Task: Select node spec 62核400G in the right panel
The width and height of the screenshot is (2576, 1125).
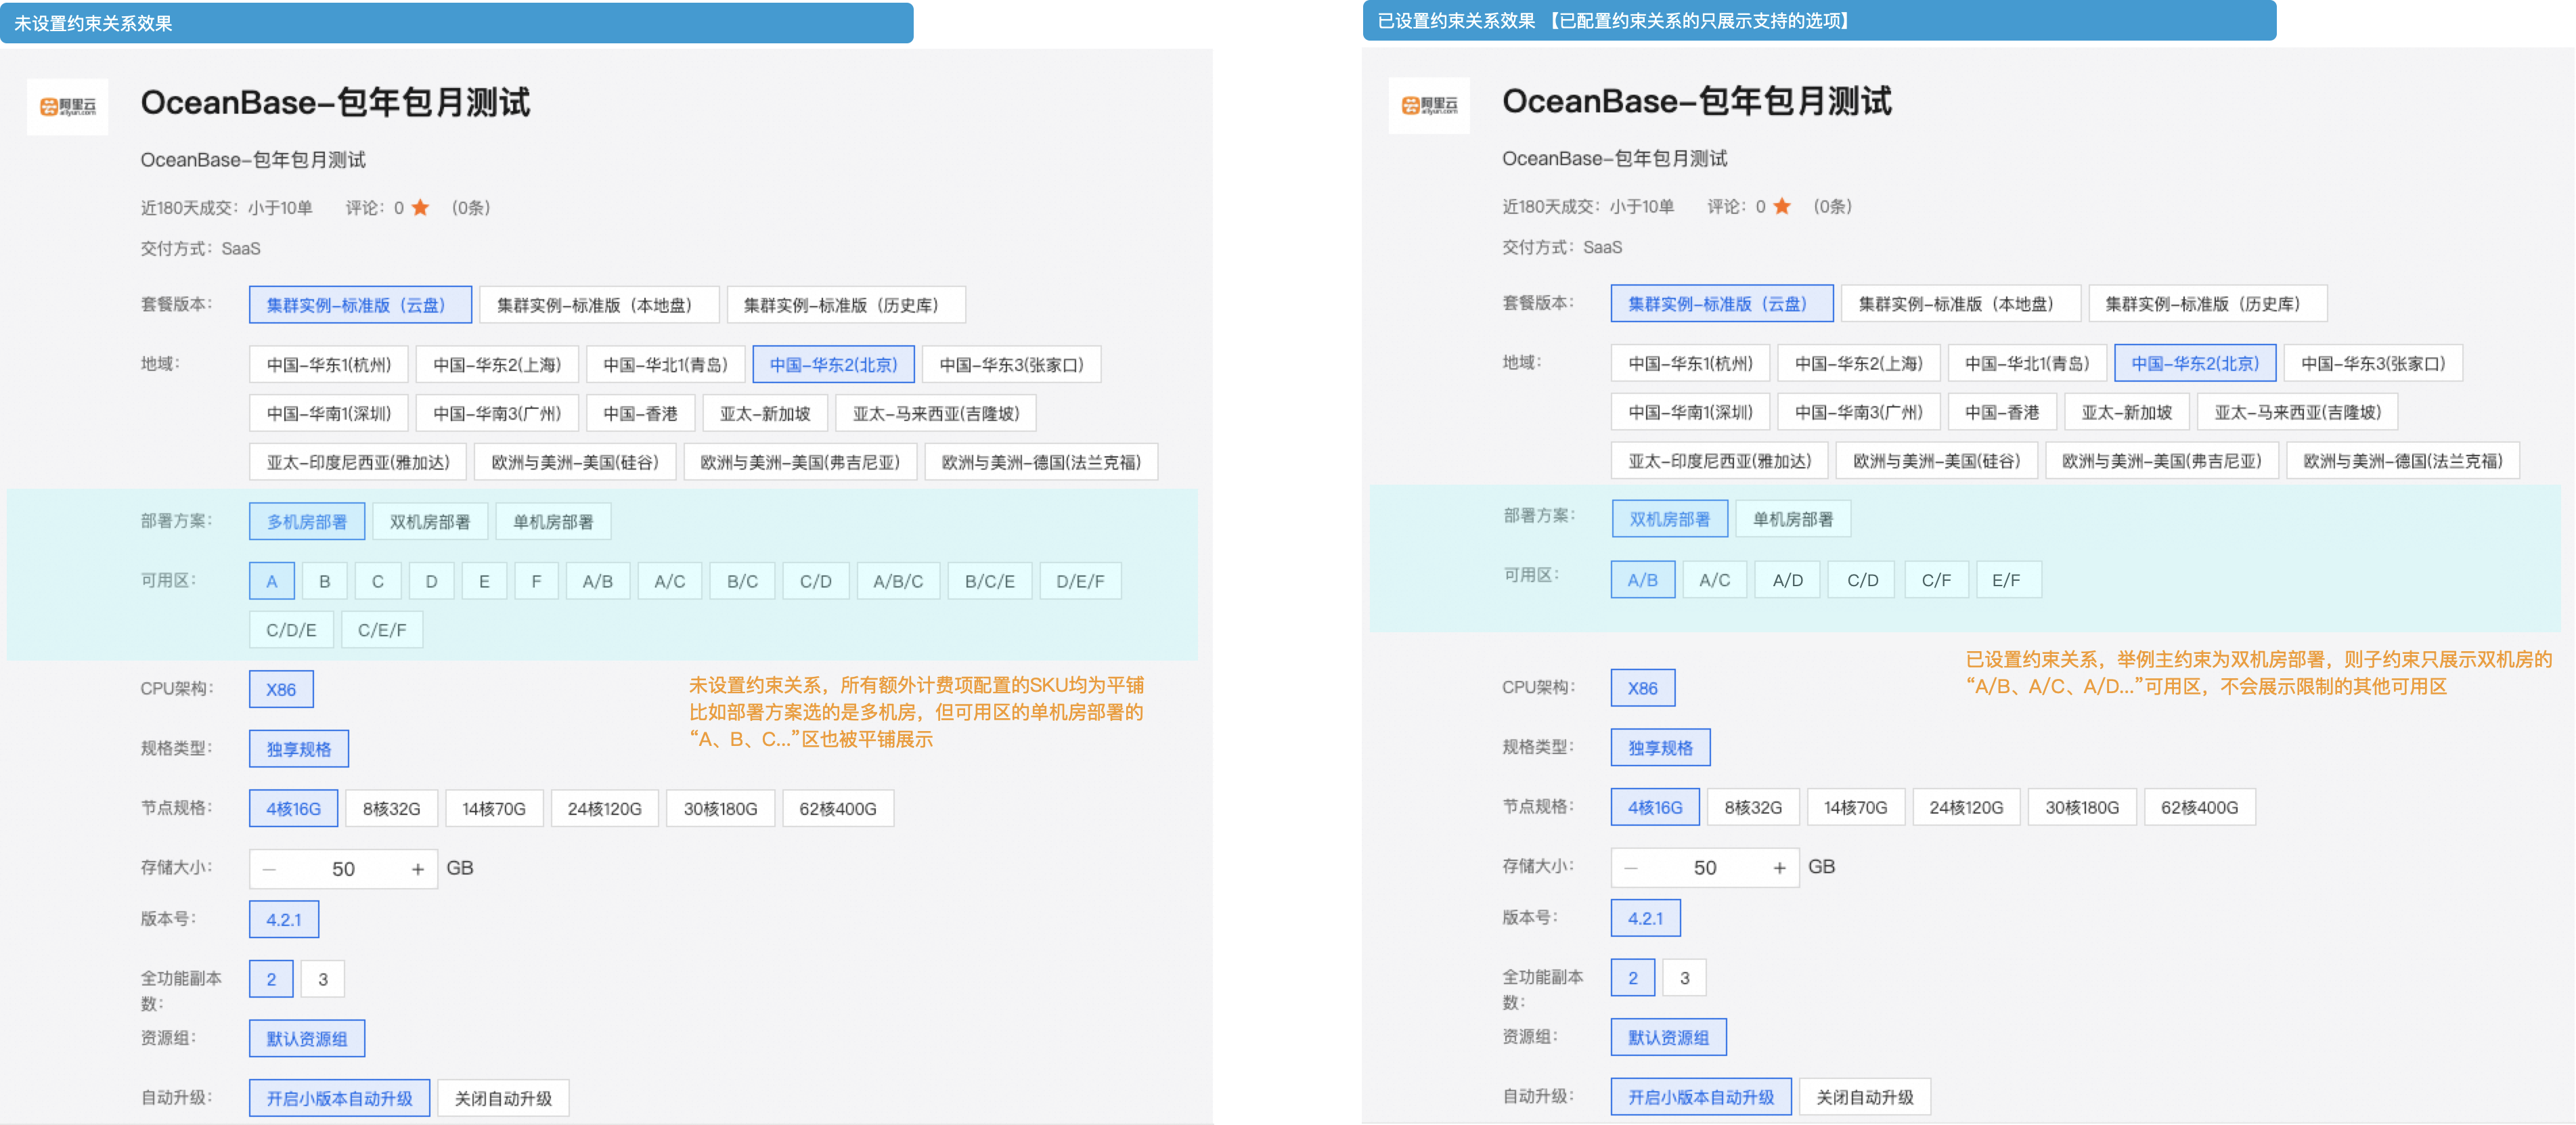Action: pyautogui.click(x=2200, y=807)
